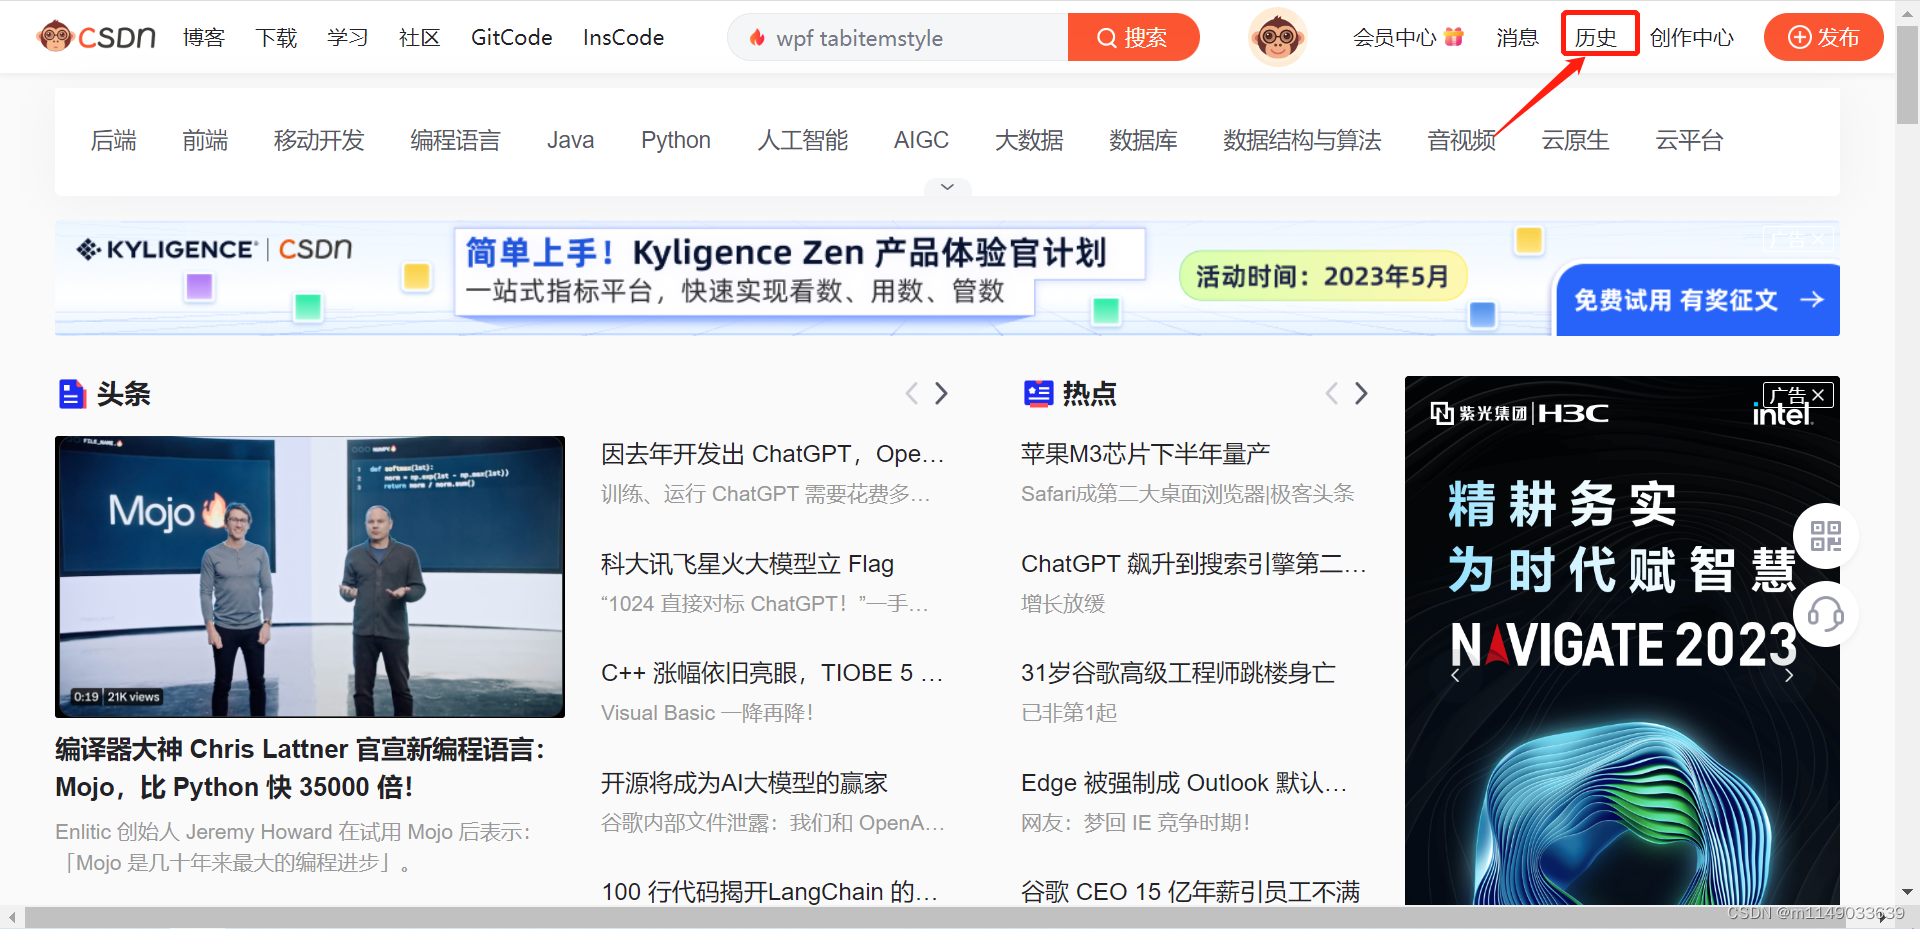Image resolution: width=1920 pixels, height=929 pixels.
Task: Open article Edge 被强制成 Outlook 默认
Action: click(1184, 783)
